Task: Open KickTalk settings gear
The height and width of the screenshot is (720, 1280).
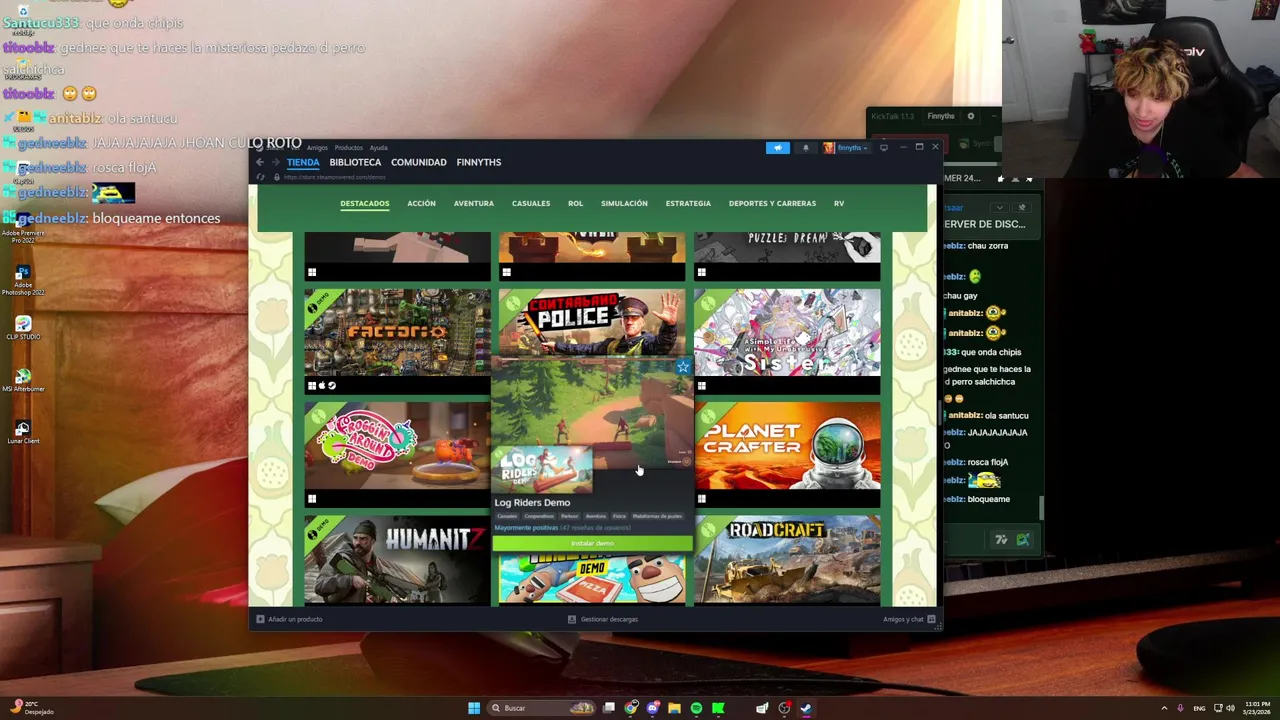Action: [970, 116]
